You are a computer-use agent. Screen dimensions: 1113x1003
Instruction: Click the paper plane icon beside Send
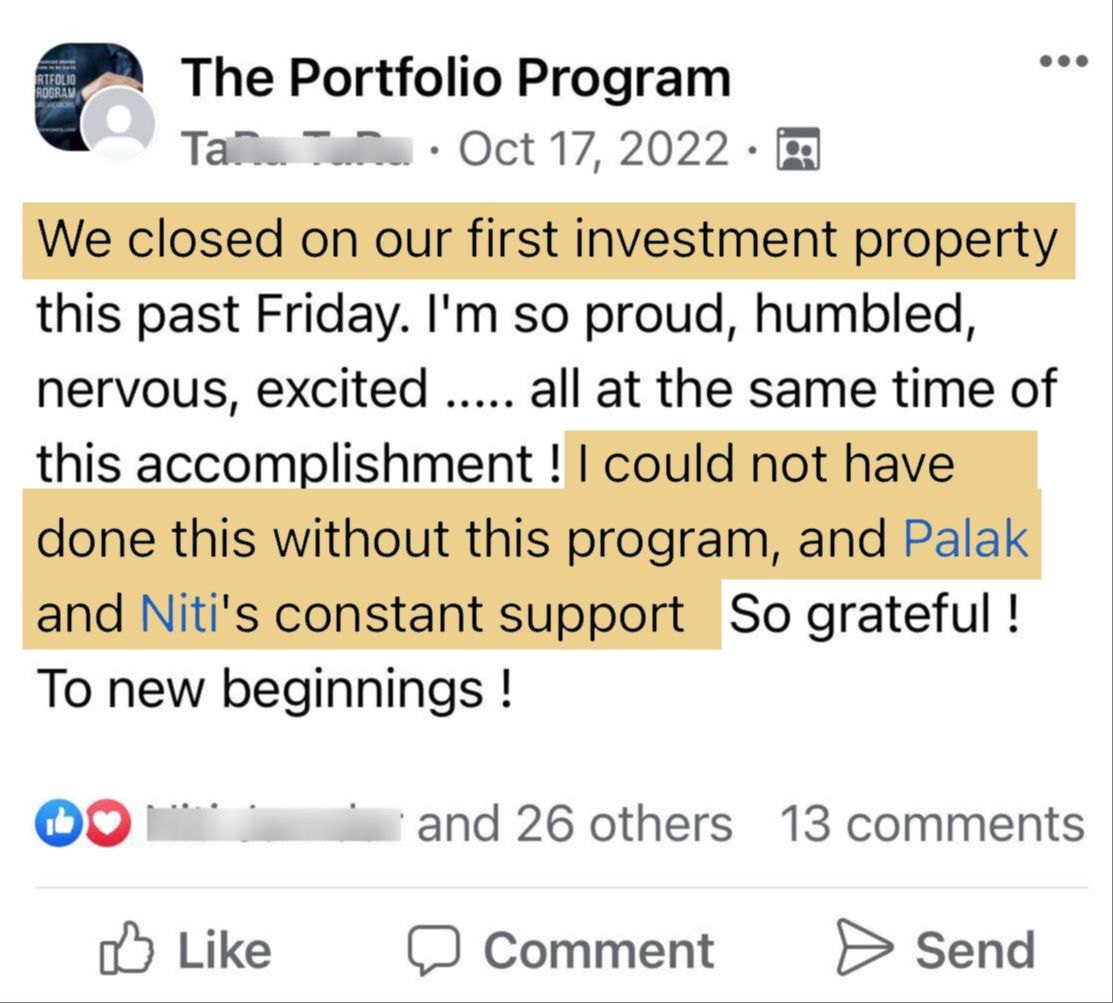(x=864, y=950)
